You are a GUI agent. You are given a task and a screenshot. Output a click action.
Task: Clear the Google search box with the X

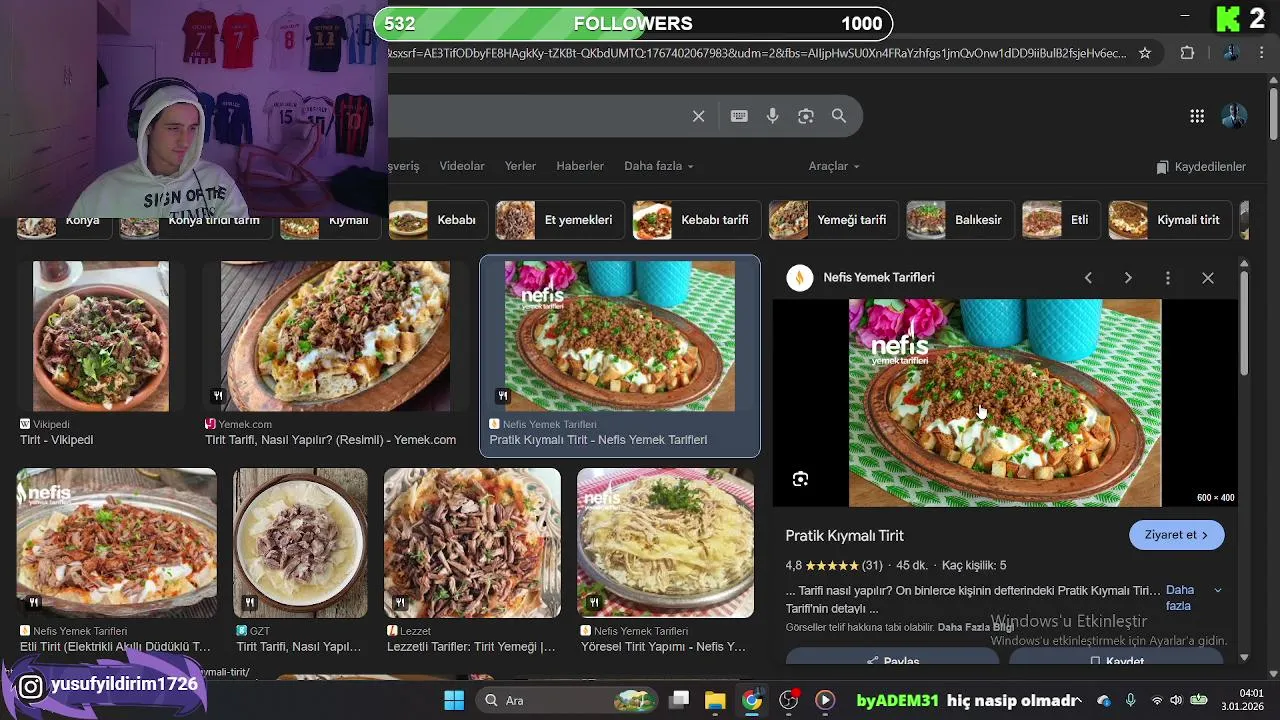(699, 116)
